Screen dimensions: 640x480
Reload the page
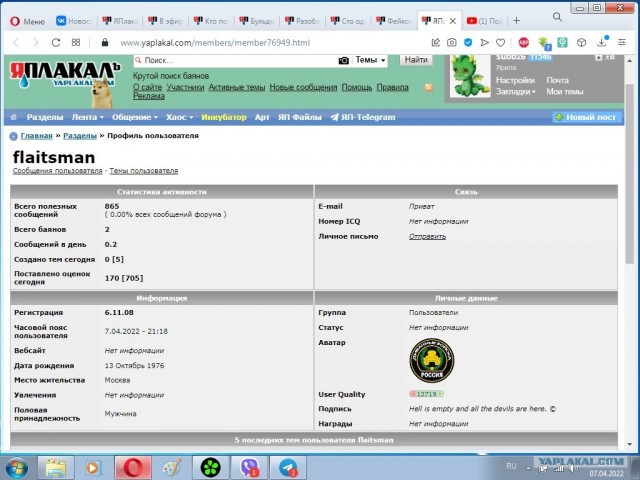(56, 42)
